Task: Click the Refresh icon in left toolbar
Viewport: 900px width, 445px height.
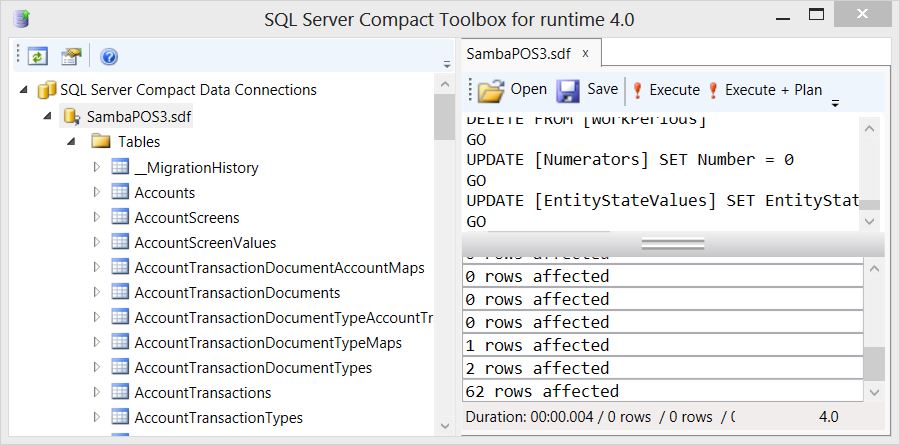Action: click(x=38, y=56)
